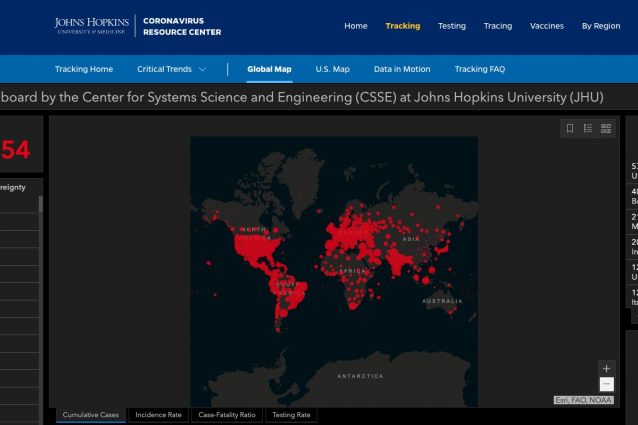Open the Tracing navigation item

coord(498,26)
